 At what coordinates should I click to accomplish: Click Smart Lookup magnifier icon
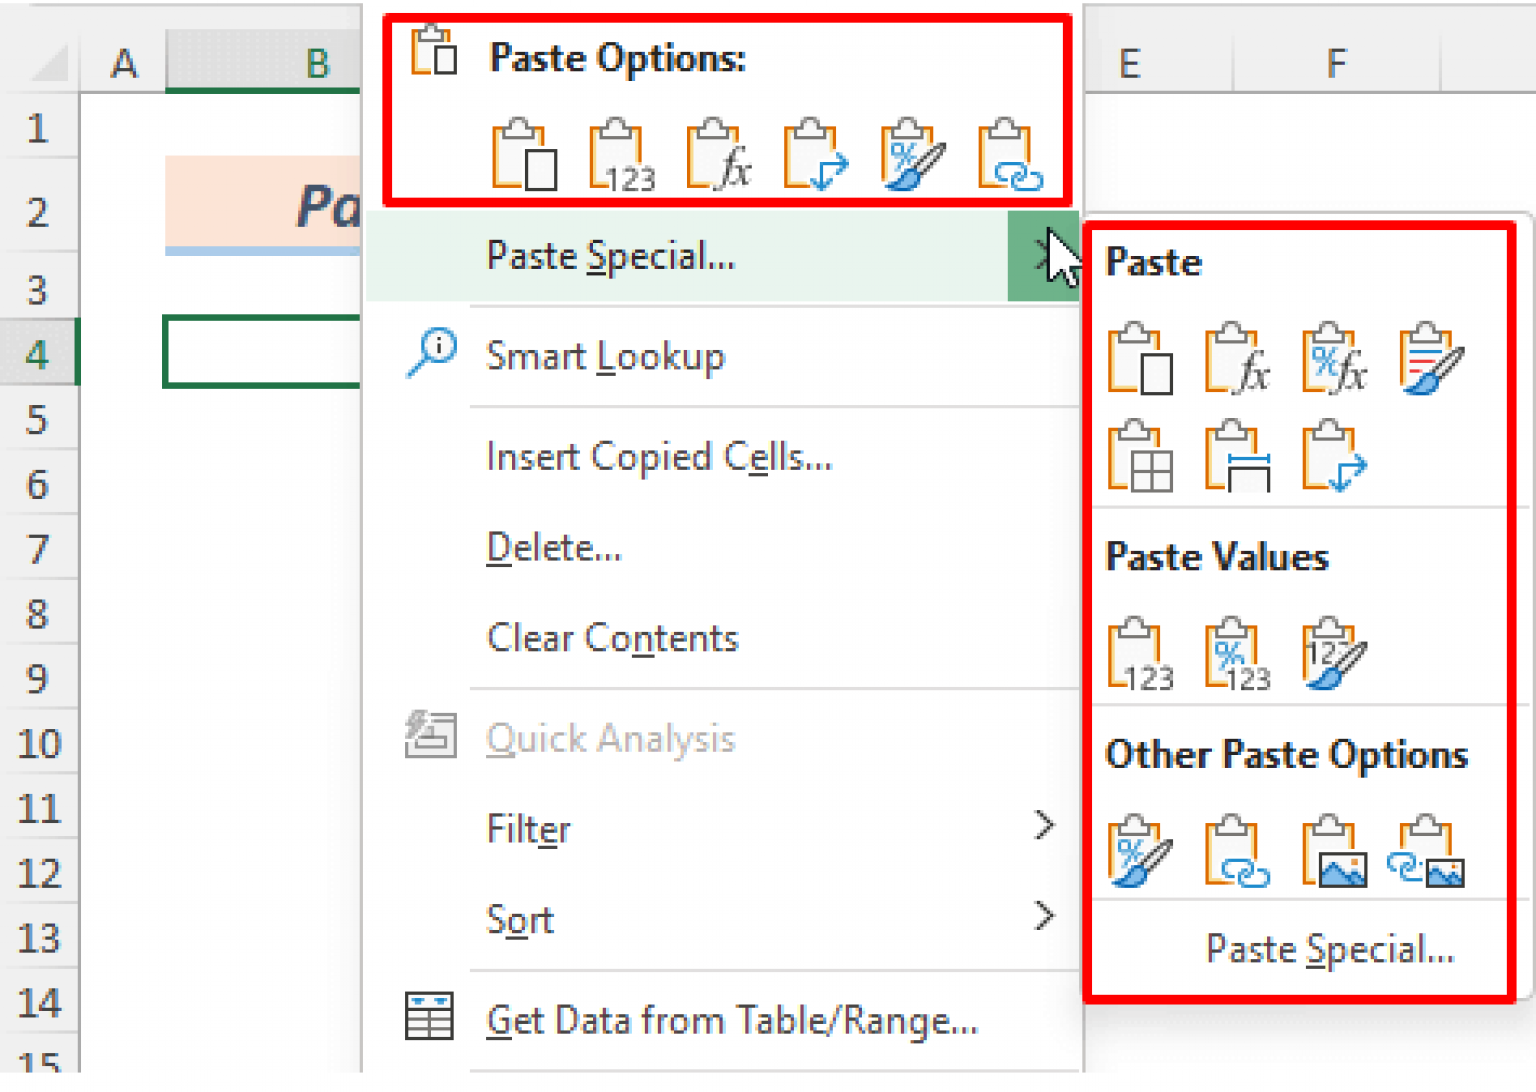pyautogui.click(x=432, y=352)
